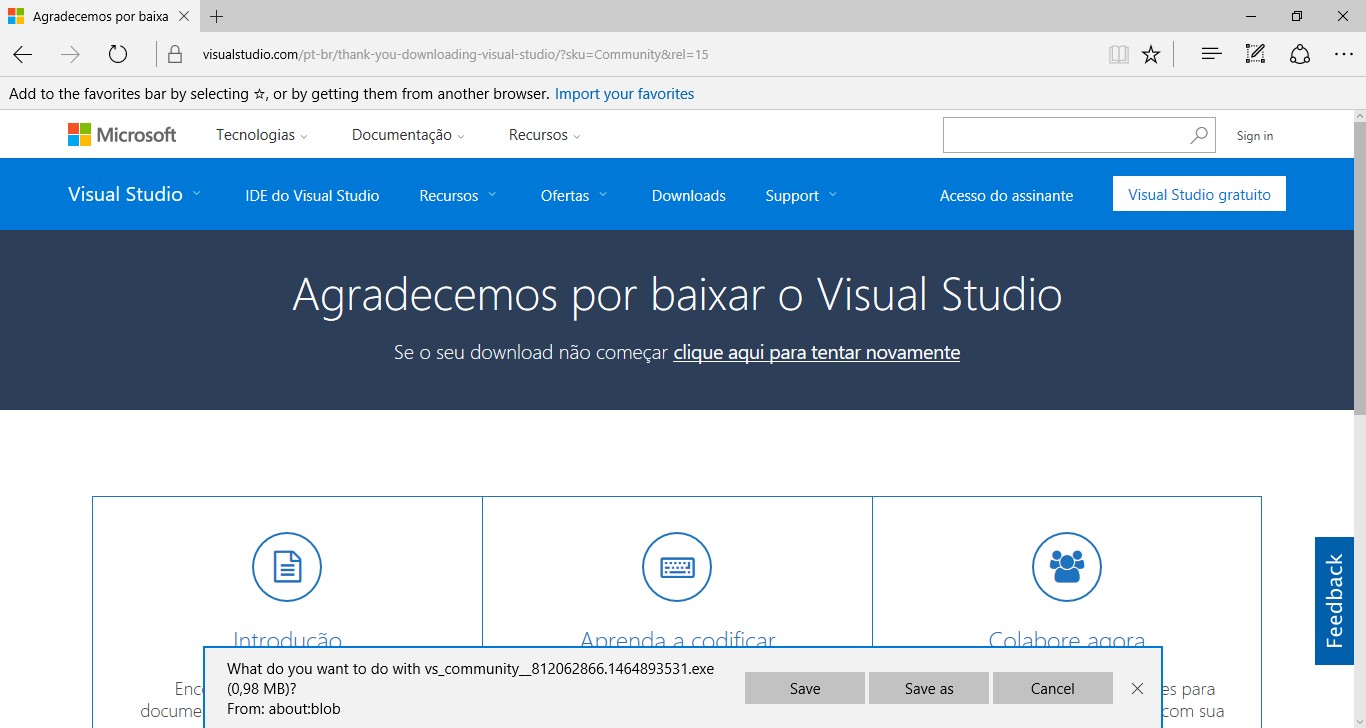Expand the Documentação dropdown
Screen dimensions: 1366x728
pos(408,135)
